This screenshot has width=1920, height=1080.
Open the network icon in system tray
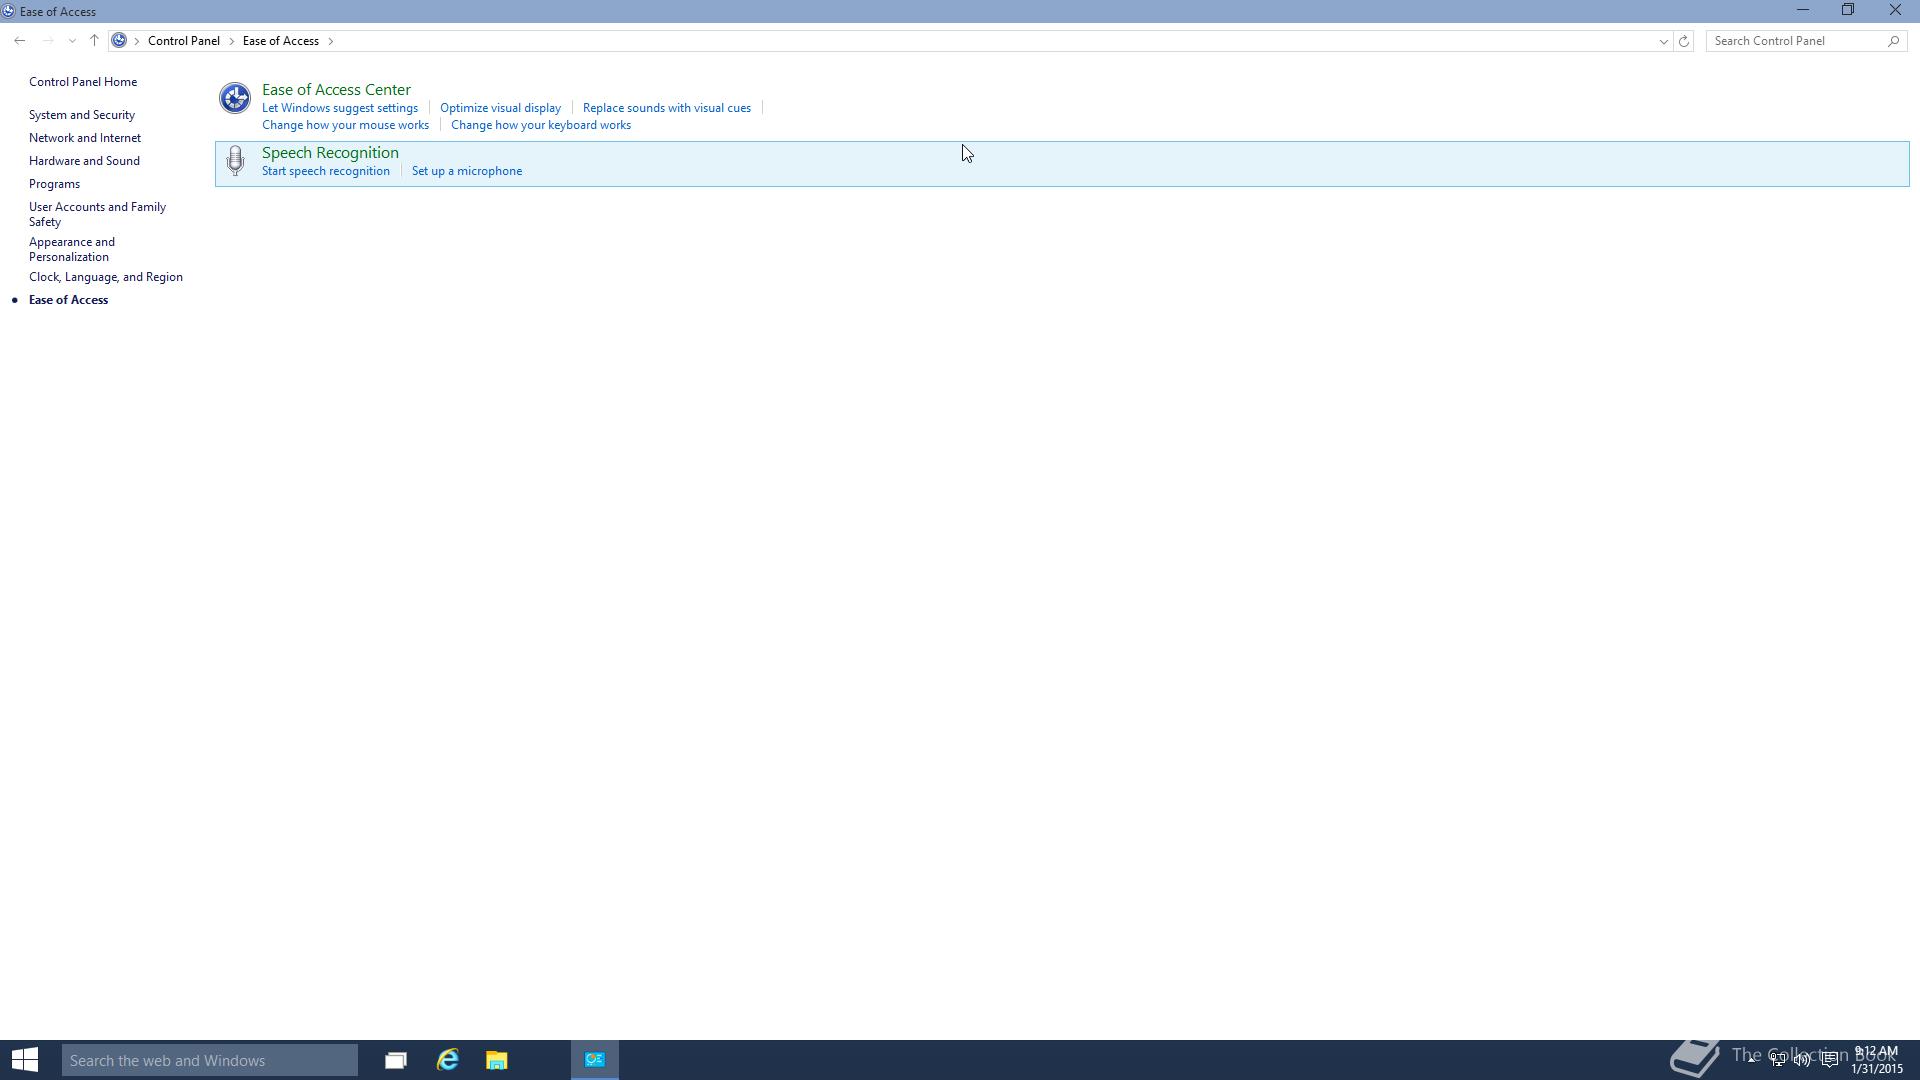click(1777, 1060)
